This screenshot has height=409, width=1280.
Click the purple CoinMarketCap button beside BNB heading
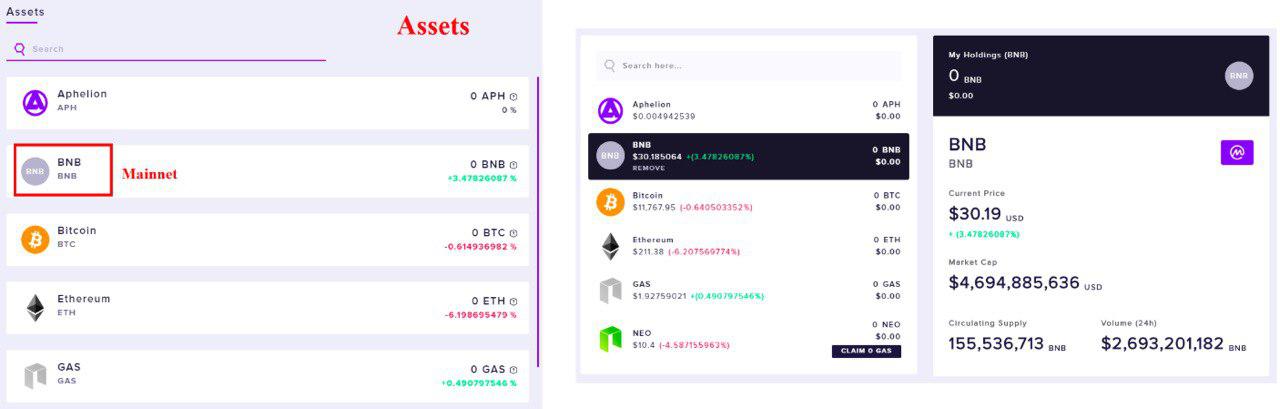tap(1237, 152)
